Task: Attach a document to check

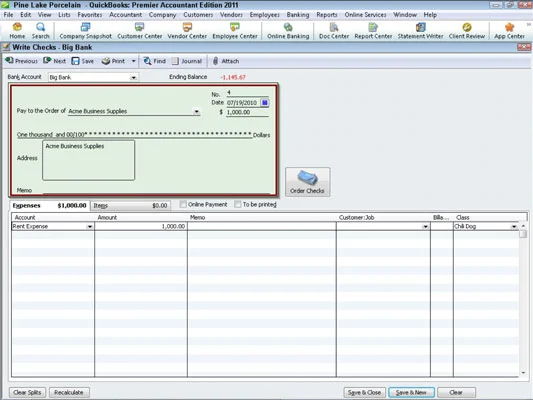Action: tap(226, 61)
